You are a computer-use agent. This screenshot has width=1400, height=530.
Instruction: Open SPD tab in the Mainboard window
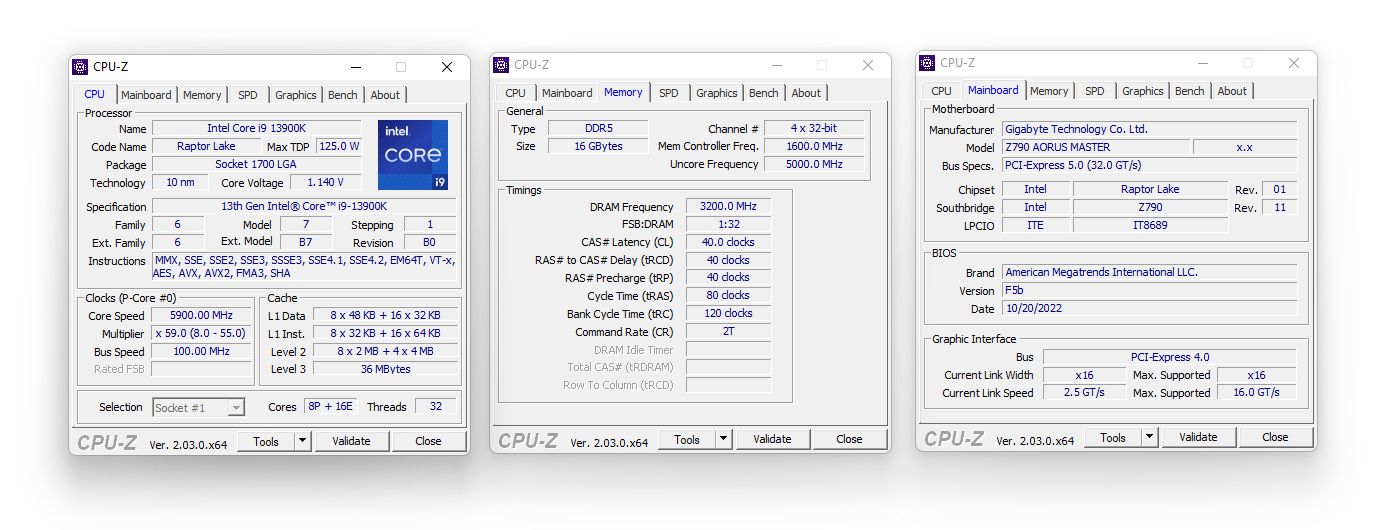click(1095, 91)
